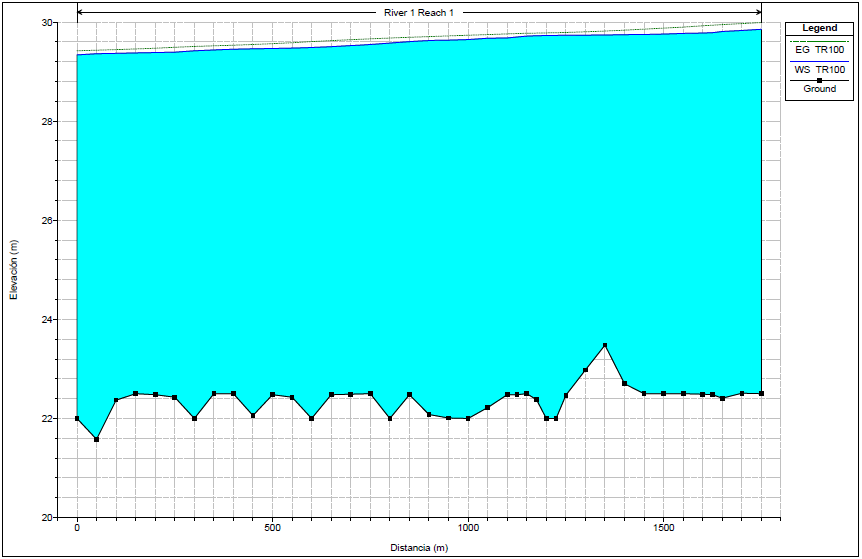Click the '0' distance axis value

coord(77,528)
